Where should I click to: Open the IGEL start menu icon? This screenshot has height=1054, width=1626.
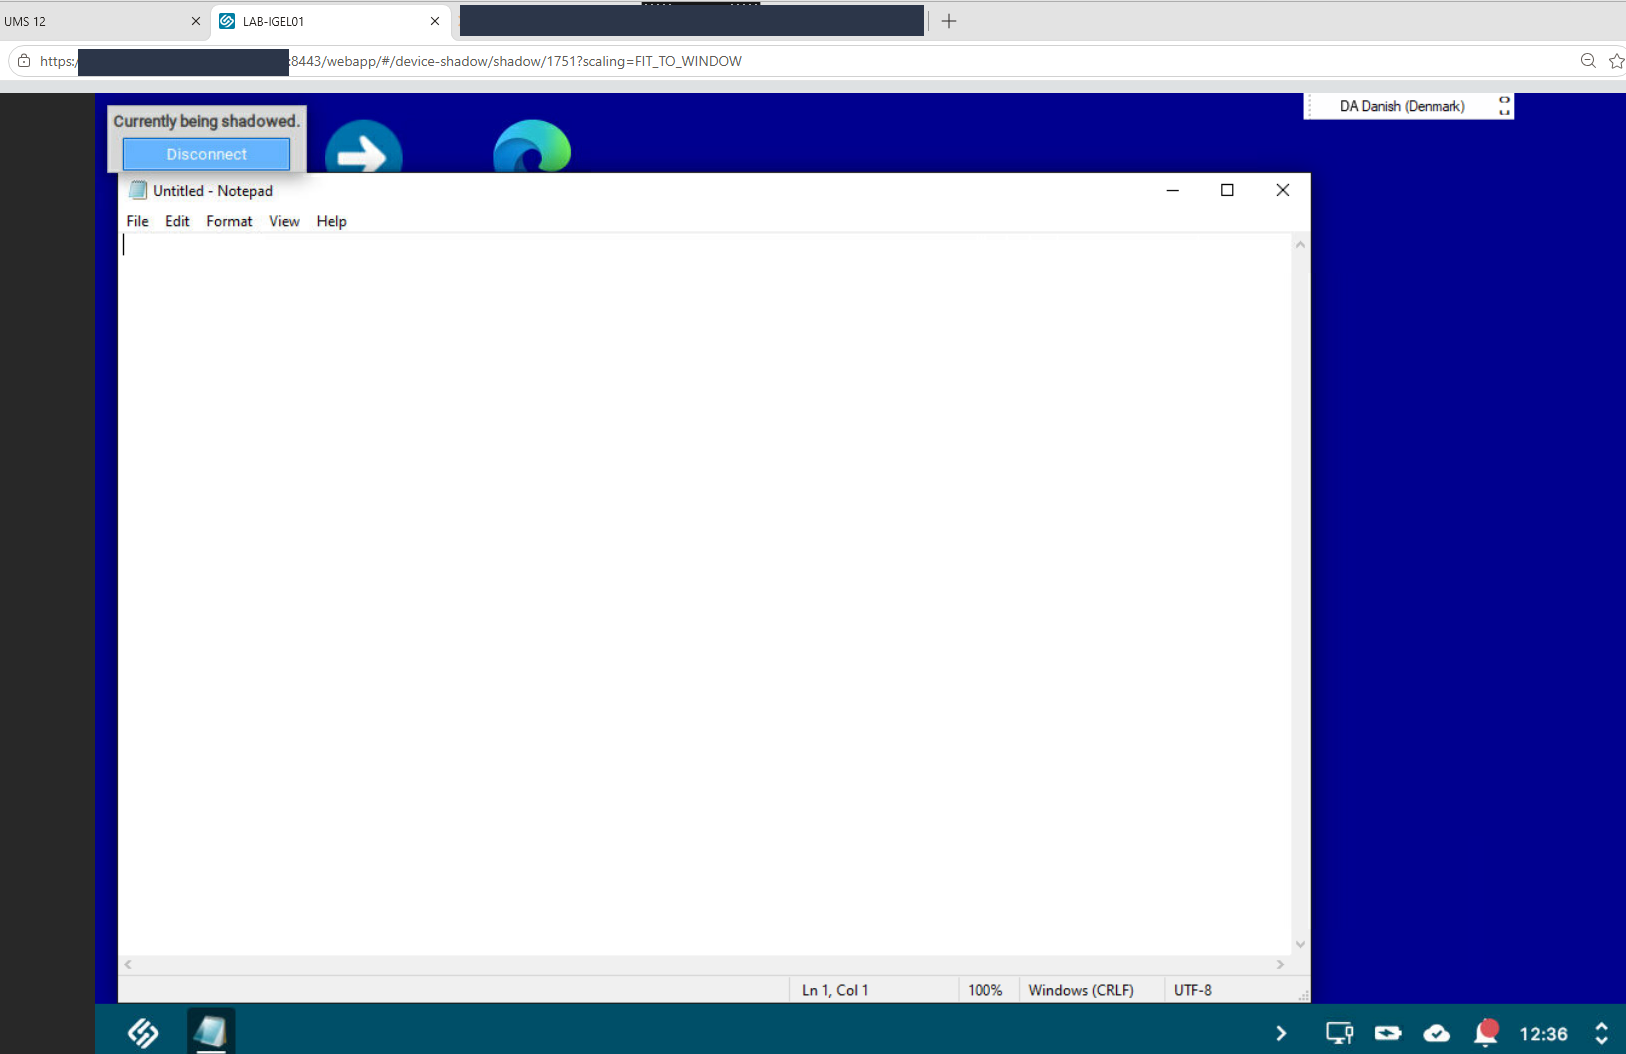143,1033
